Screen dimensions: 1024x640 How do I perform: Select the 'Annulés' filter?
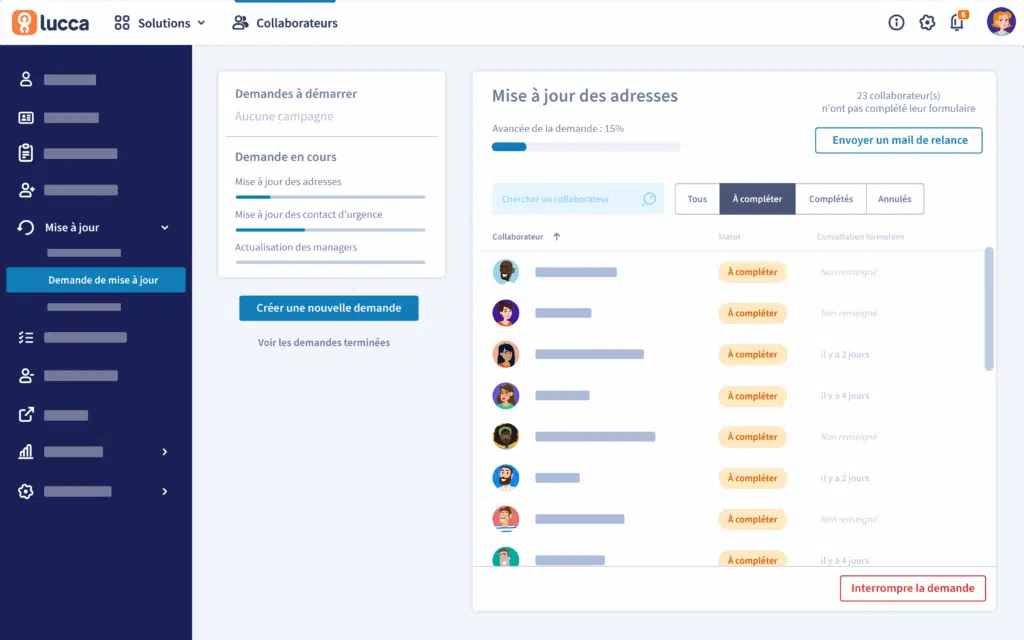[x=894, y=199]
